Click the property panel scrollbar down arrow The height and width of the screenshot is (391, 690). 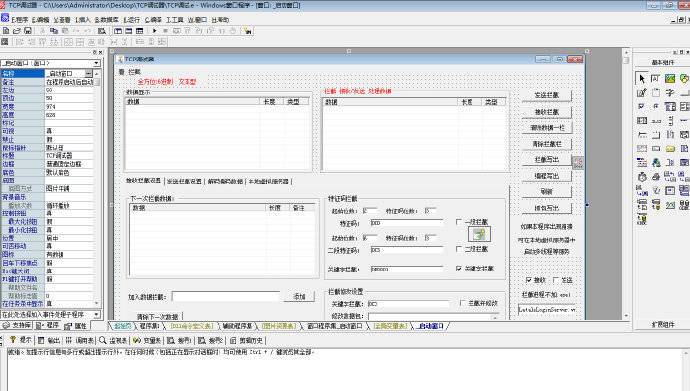pyautogui.click(x=97, y=303)
